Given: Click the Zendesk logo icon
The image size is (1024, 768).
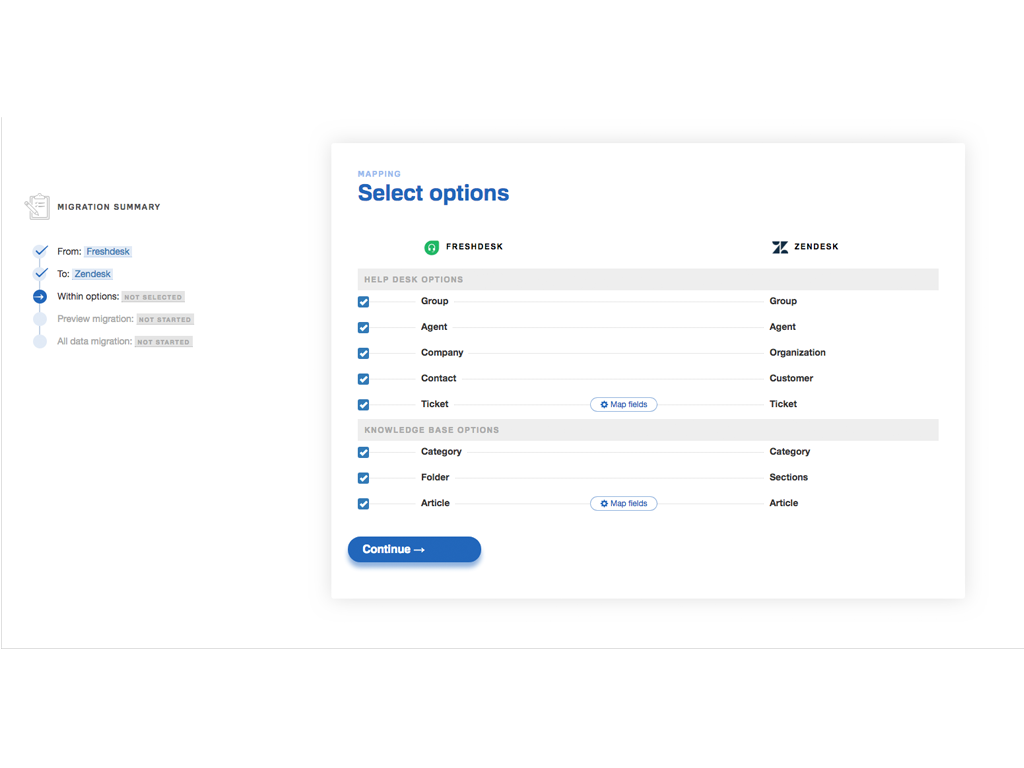Looking at the screenshot, I should click(780, 247).
